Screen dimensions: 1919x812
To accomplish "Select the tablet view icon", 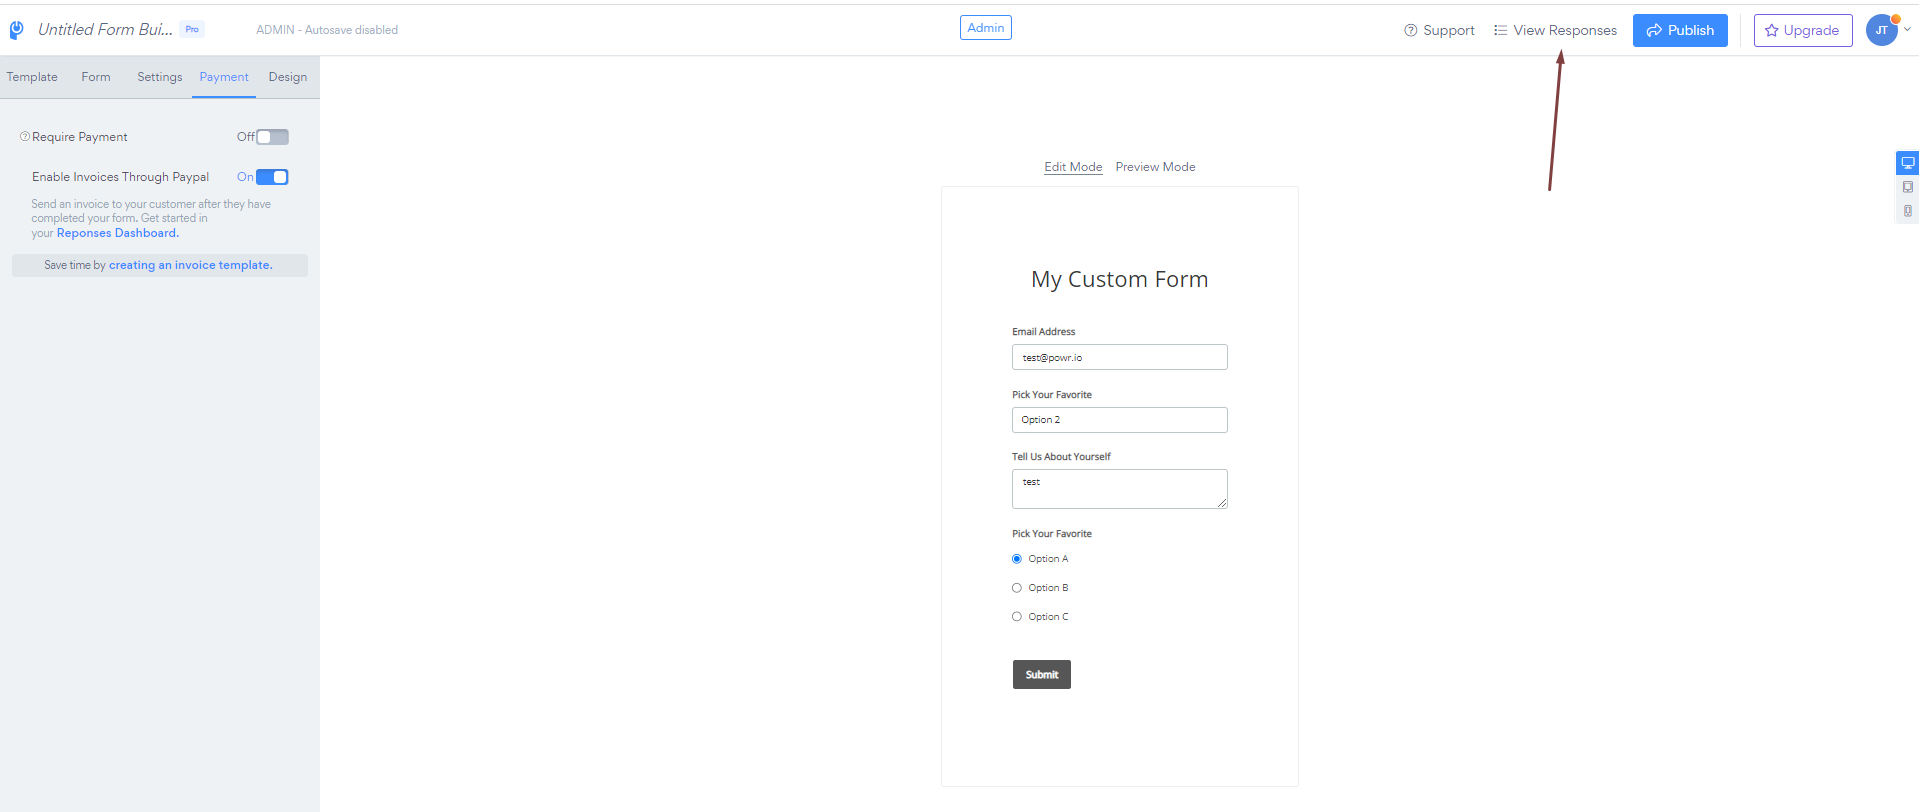I will (x=1908, y=187).
